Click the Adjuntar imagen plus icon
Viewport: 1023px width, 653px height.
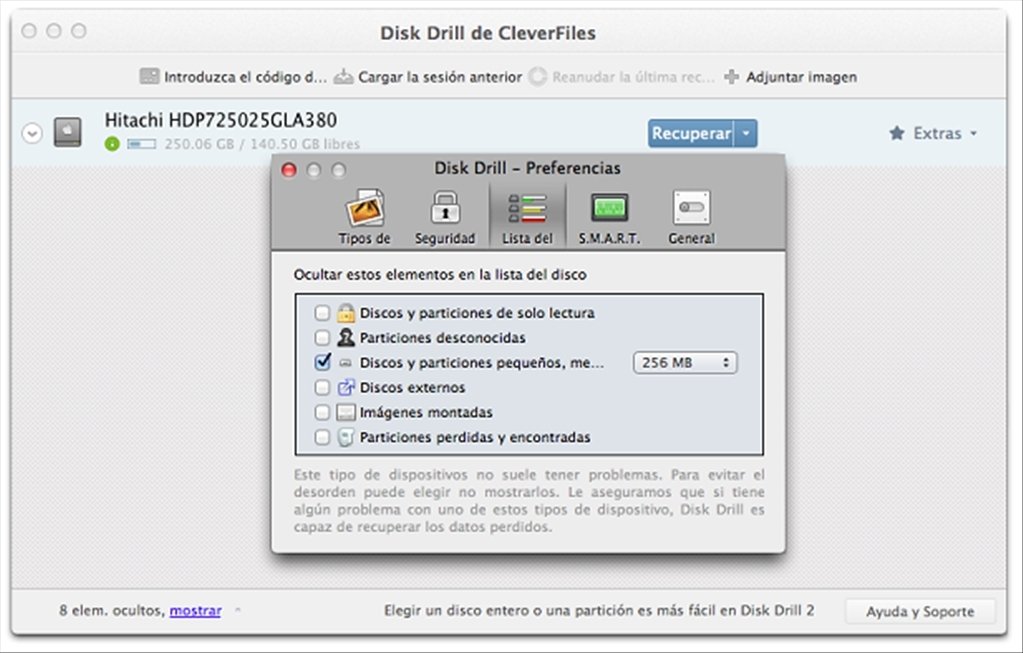click(x=732, y=76)
